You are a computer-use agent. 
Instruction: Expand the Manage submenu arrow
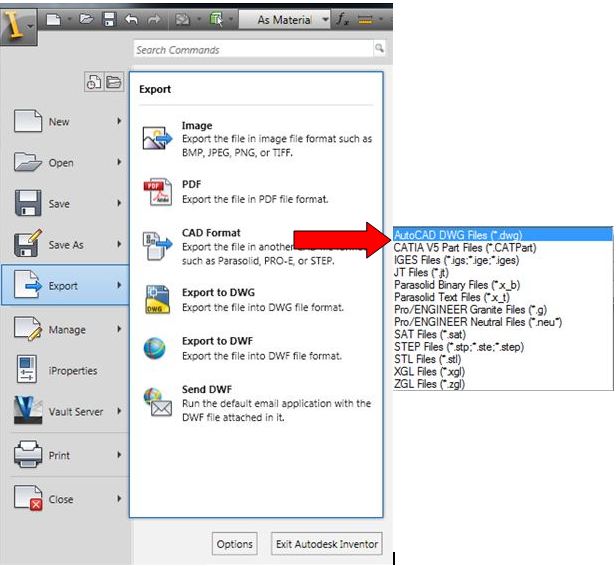(x=119, y=329)
